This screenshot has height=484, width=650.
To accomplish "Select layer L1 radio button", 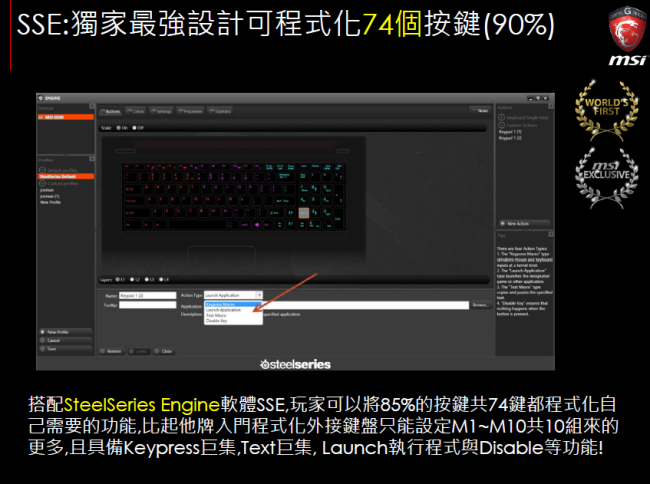I will (x=118, y=279).
